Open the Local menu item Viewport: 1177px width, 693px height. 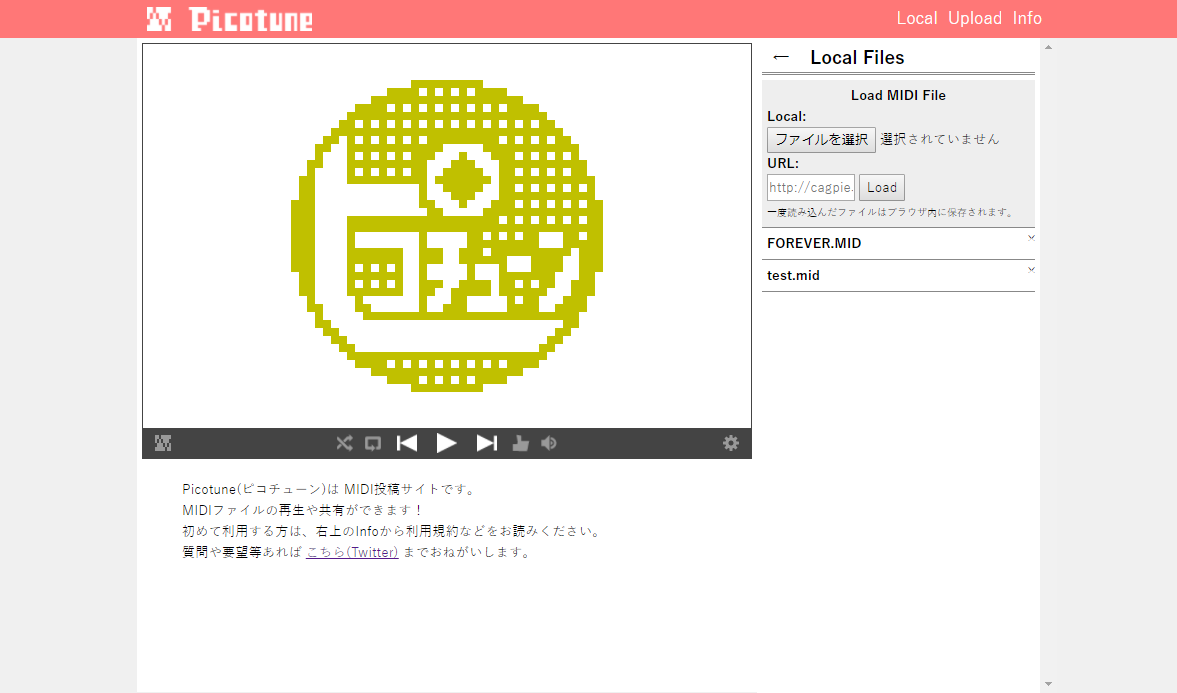(917, 18)
